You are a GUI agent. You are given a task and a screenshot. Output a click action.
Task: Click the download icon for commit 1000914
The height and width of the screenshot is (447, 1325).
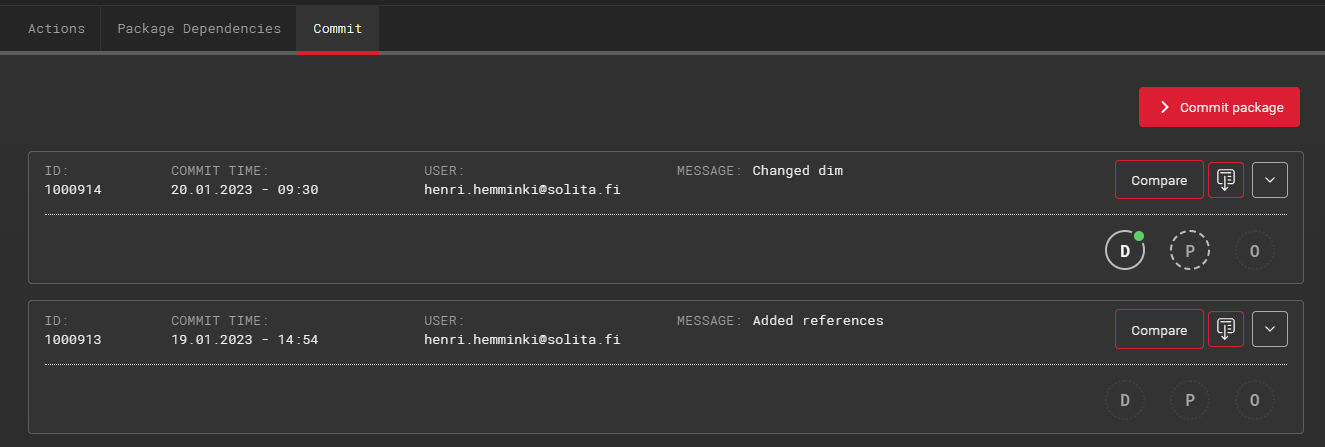tap(1226, 180)
